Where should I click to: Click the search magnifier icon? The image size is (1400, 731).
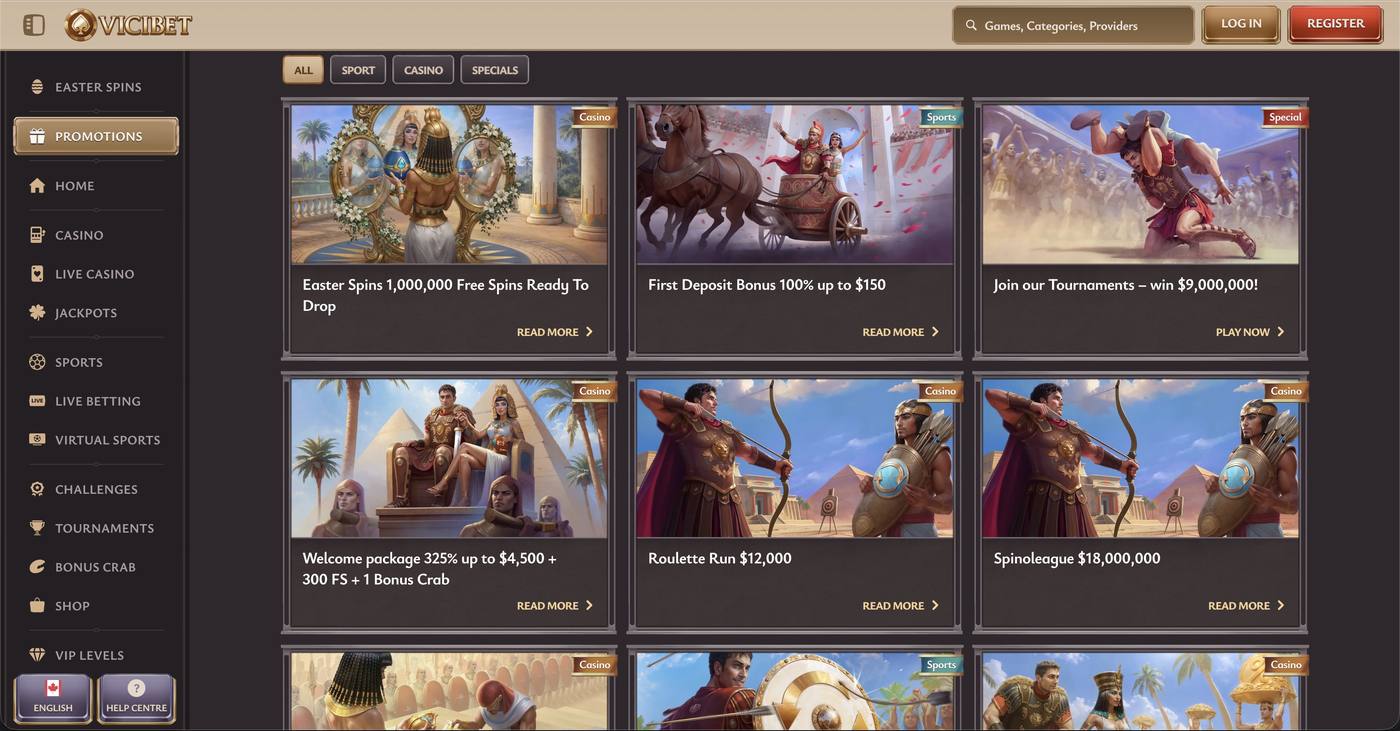pyautogui.click(x=970, y=25)
